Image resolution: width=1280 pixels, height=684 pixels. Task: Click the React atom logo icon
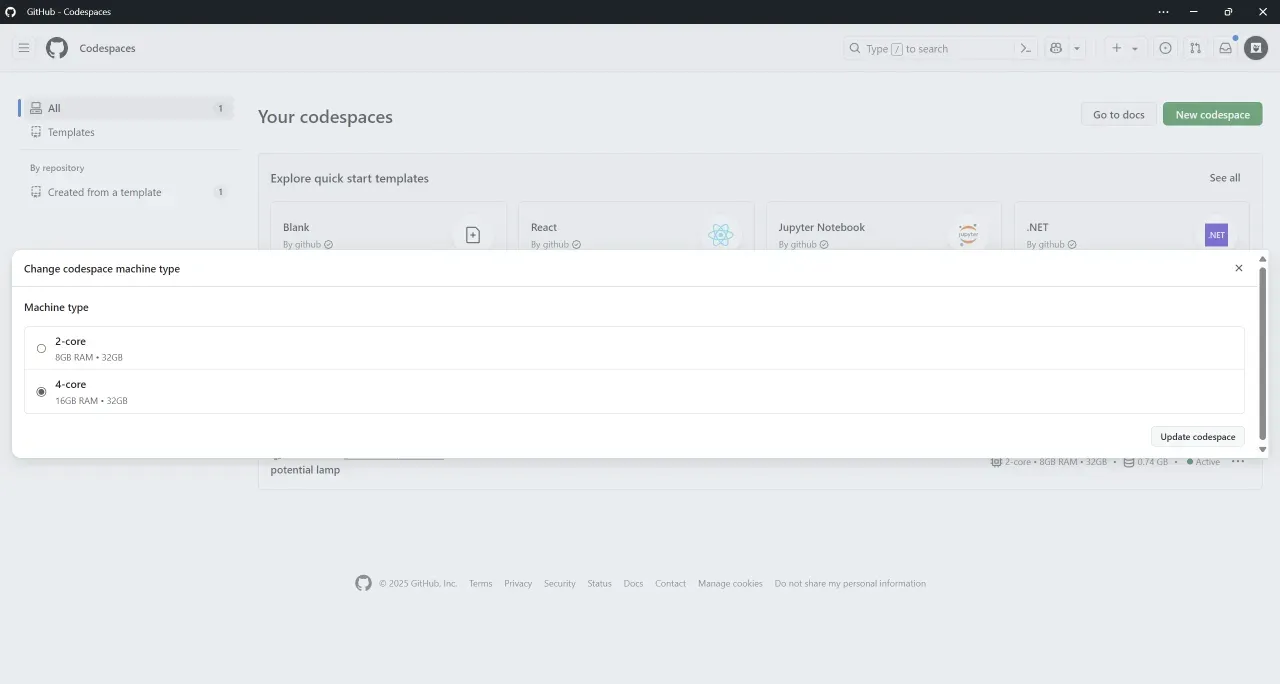[x=721, y=235]
